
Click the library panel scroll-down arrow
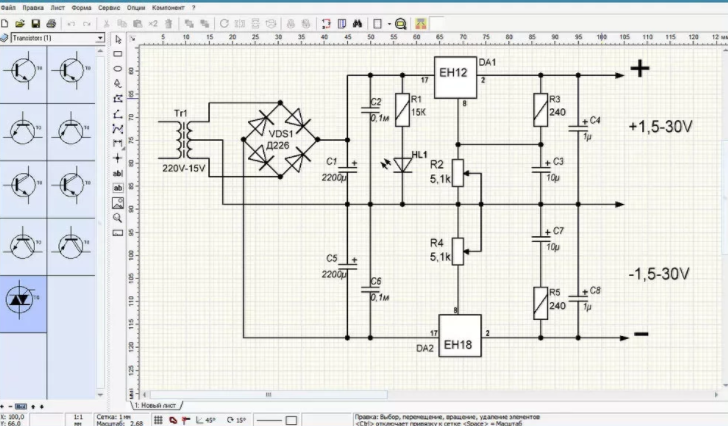[x=101, y=395]
